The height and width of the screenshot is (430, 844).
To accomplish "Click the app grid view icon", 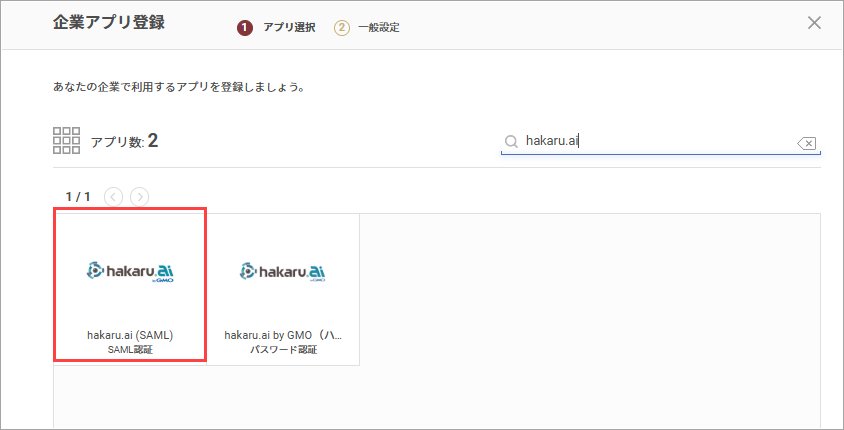I will tap(67, 140).
